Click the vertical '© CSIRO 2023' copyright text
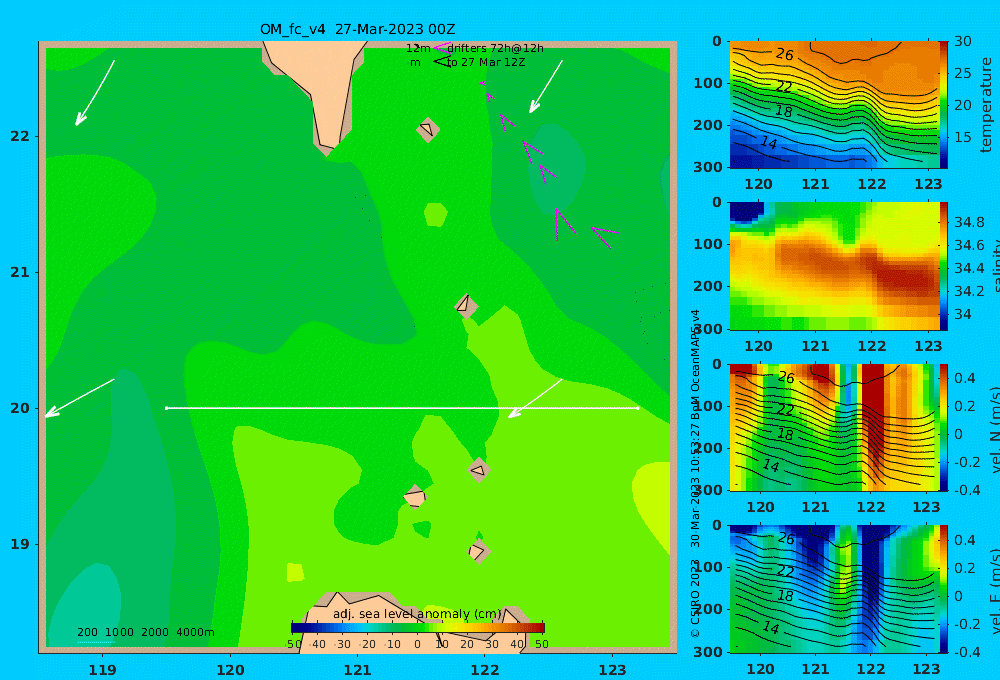The width and height of the screenshot is (1000, 680). click(695, 598)
